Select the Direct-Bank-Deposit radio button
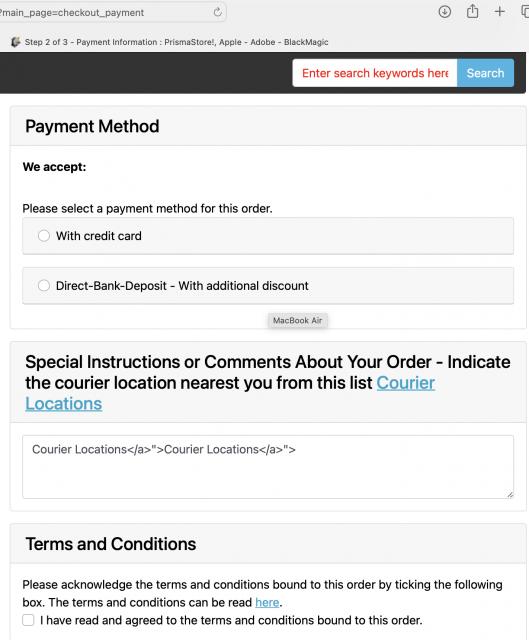This screenshot has height=640, width=529. click(44, 286)
